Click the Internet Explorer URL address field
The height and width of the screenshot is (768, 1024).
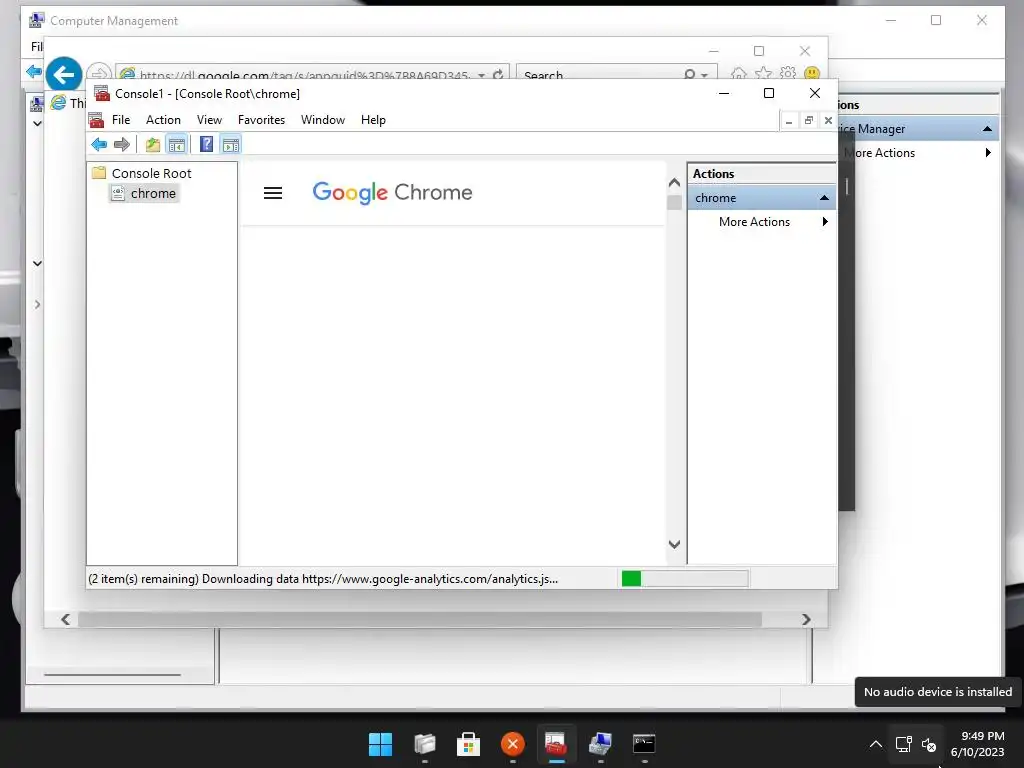click(x=305, y=74)
